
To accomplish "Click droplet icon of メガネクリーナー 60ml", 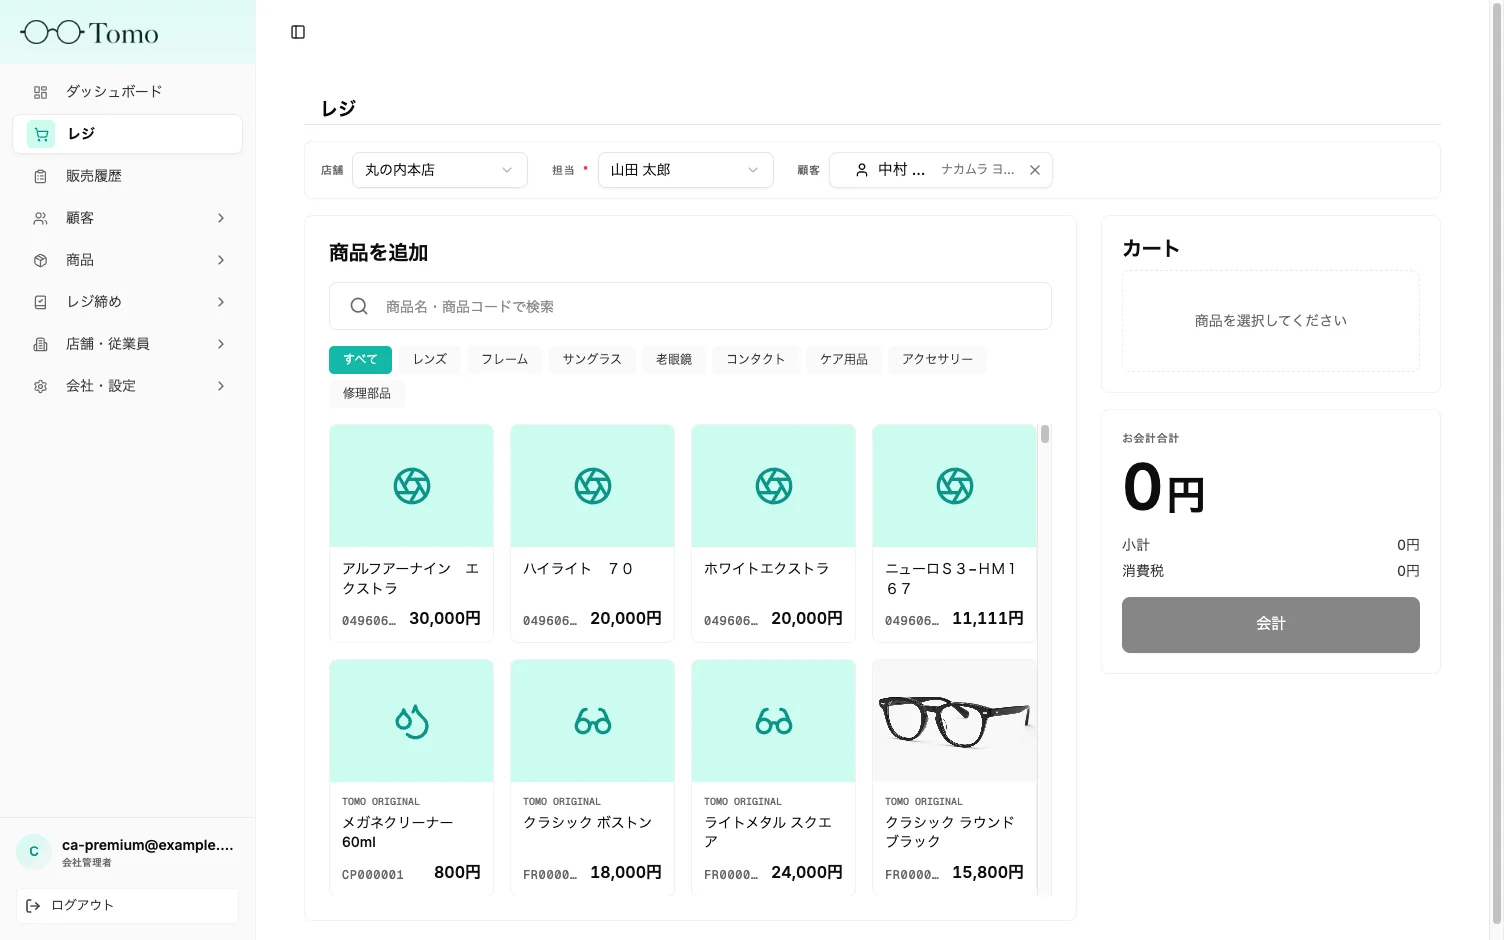I will click(x=412, y=721).
